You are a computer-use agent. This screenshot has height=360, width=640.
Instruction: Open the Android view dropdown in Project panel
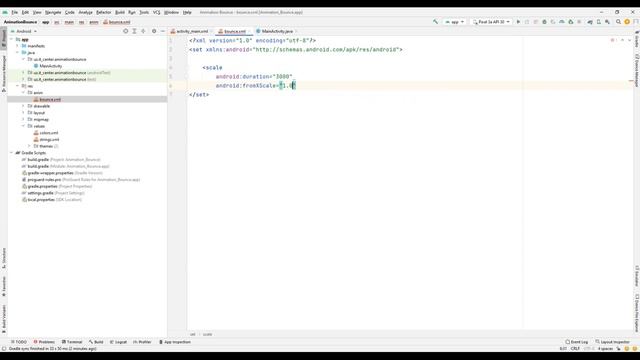[x=24, y=31]
